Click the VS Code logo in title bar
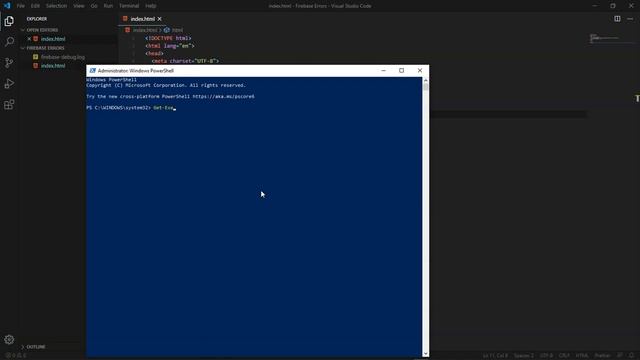Screen dimensions: 640x360 (7, 6)
